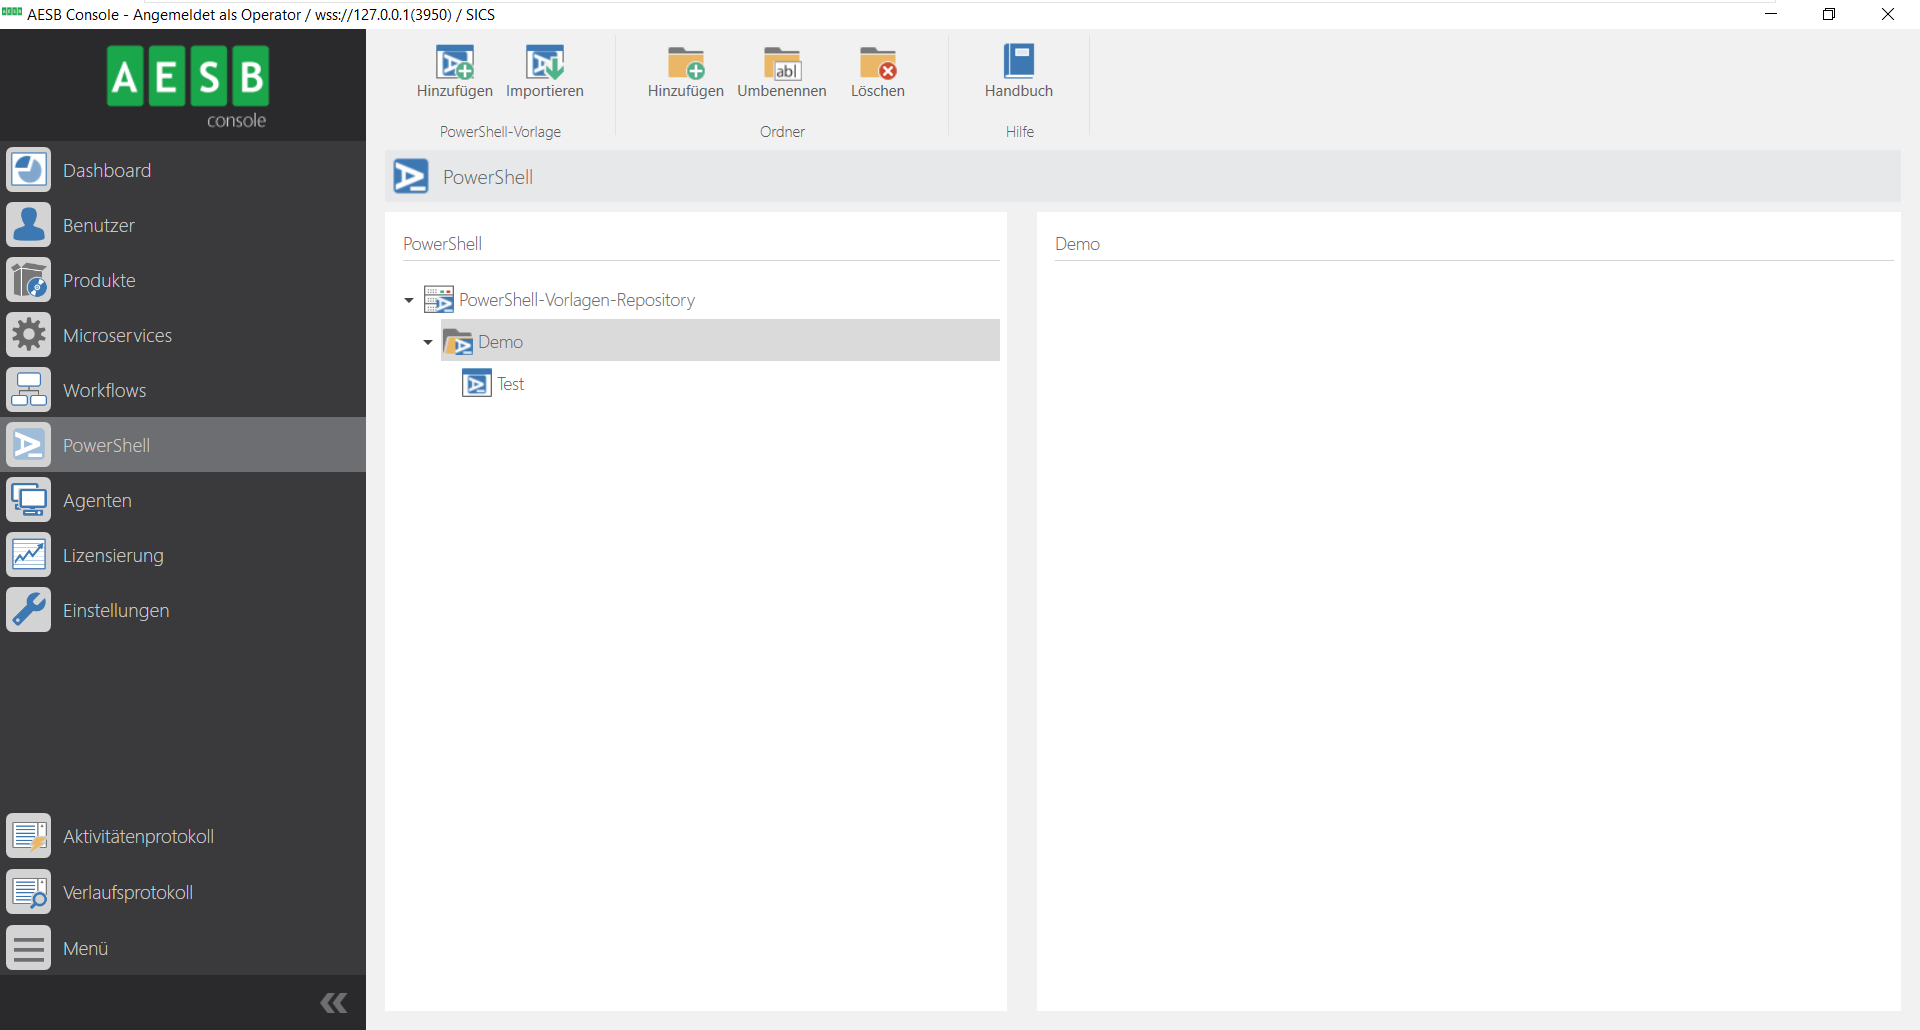Collapse the Demo folder in the tree
This screenshot has height=1030, width=1920.
click(427, 342)
